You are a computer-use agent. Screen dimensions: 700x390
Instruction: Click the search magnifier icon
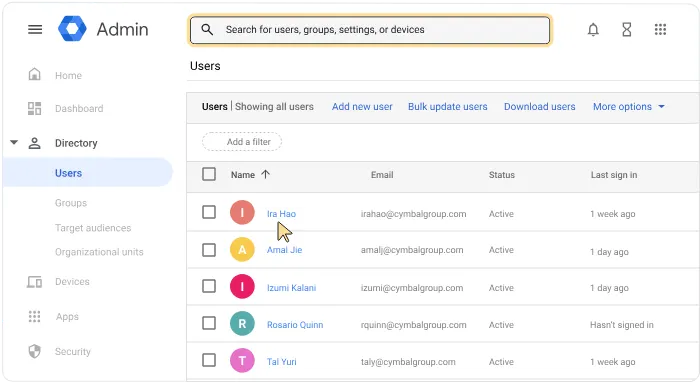(207, 29)
